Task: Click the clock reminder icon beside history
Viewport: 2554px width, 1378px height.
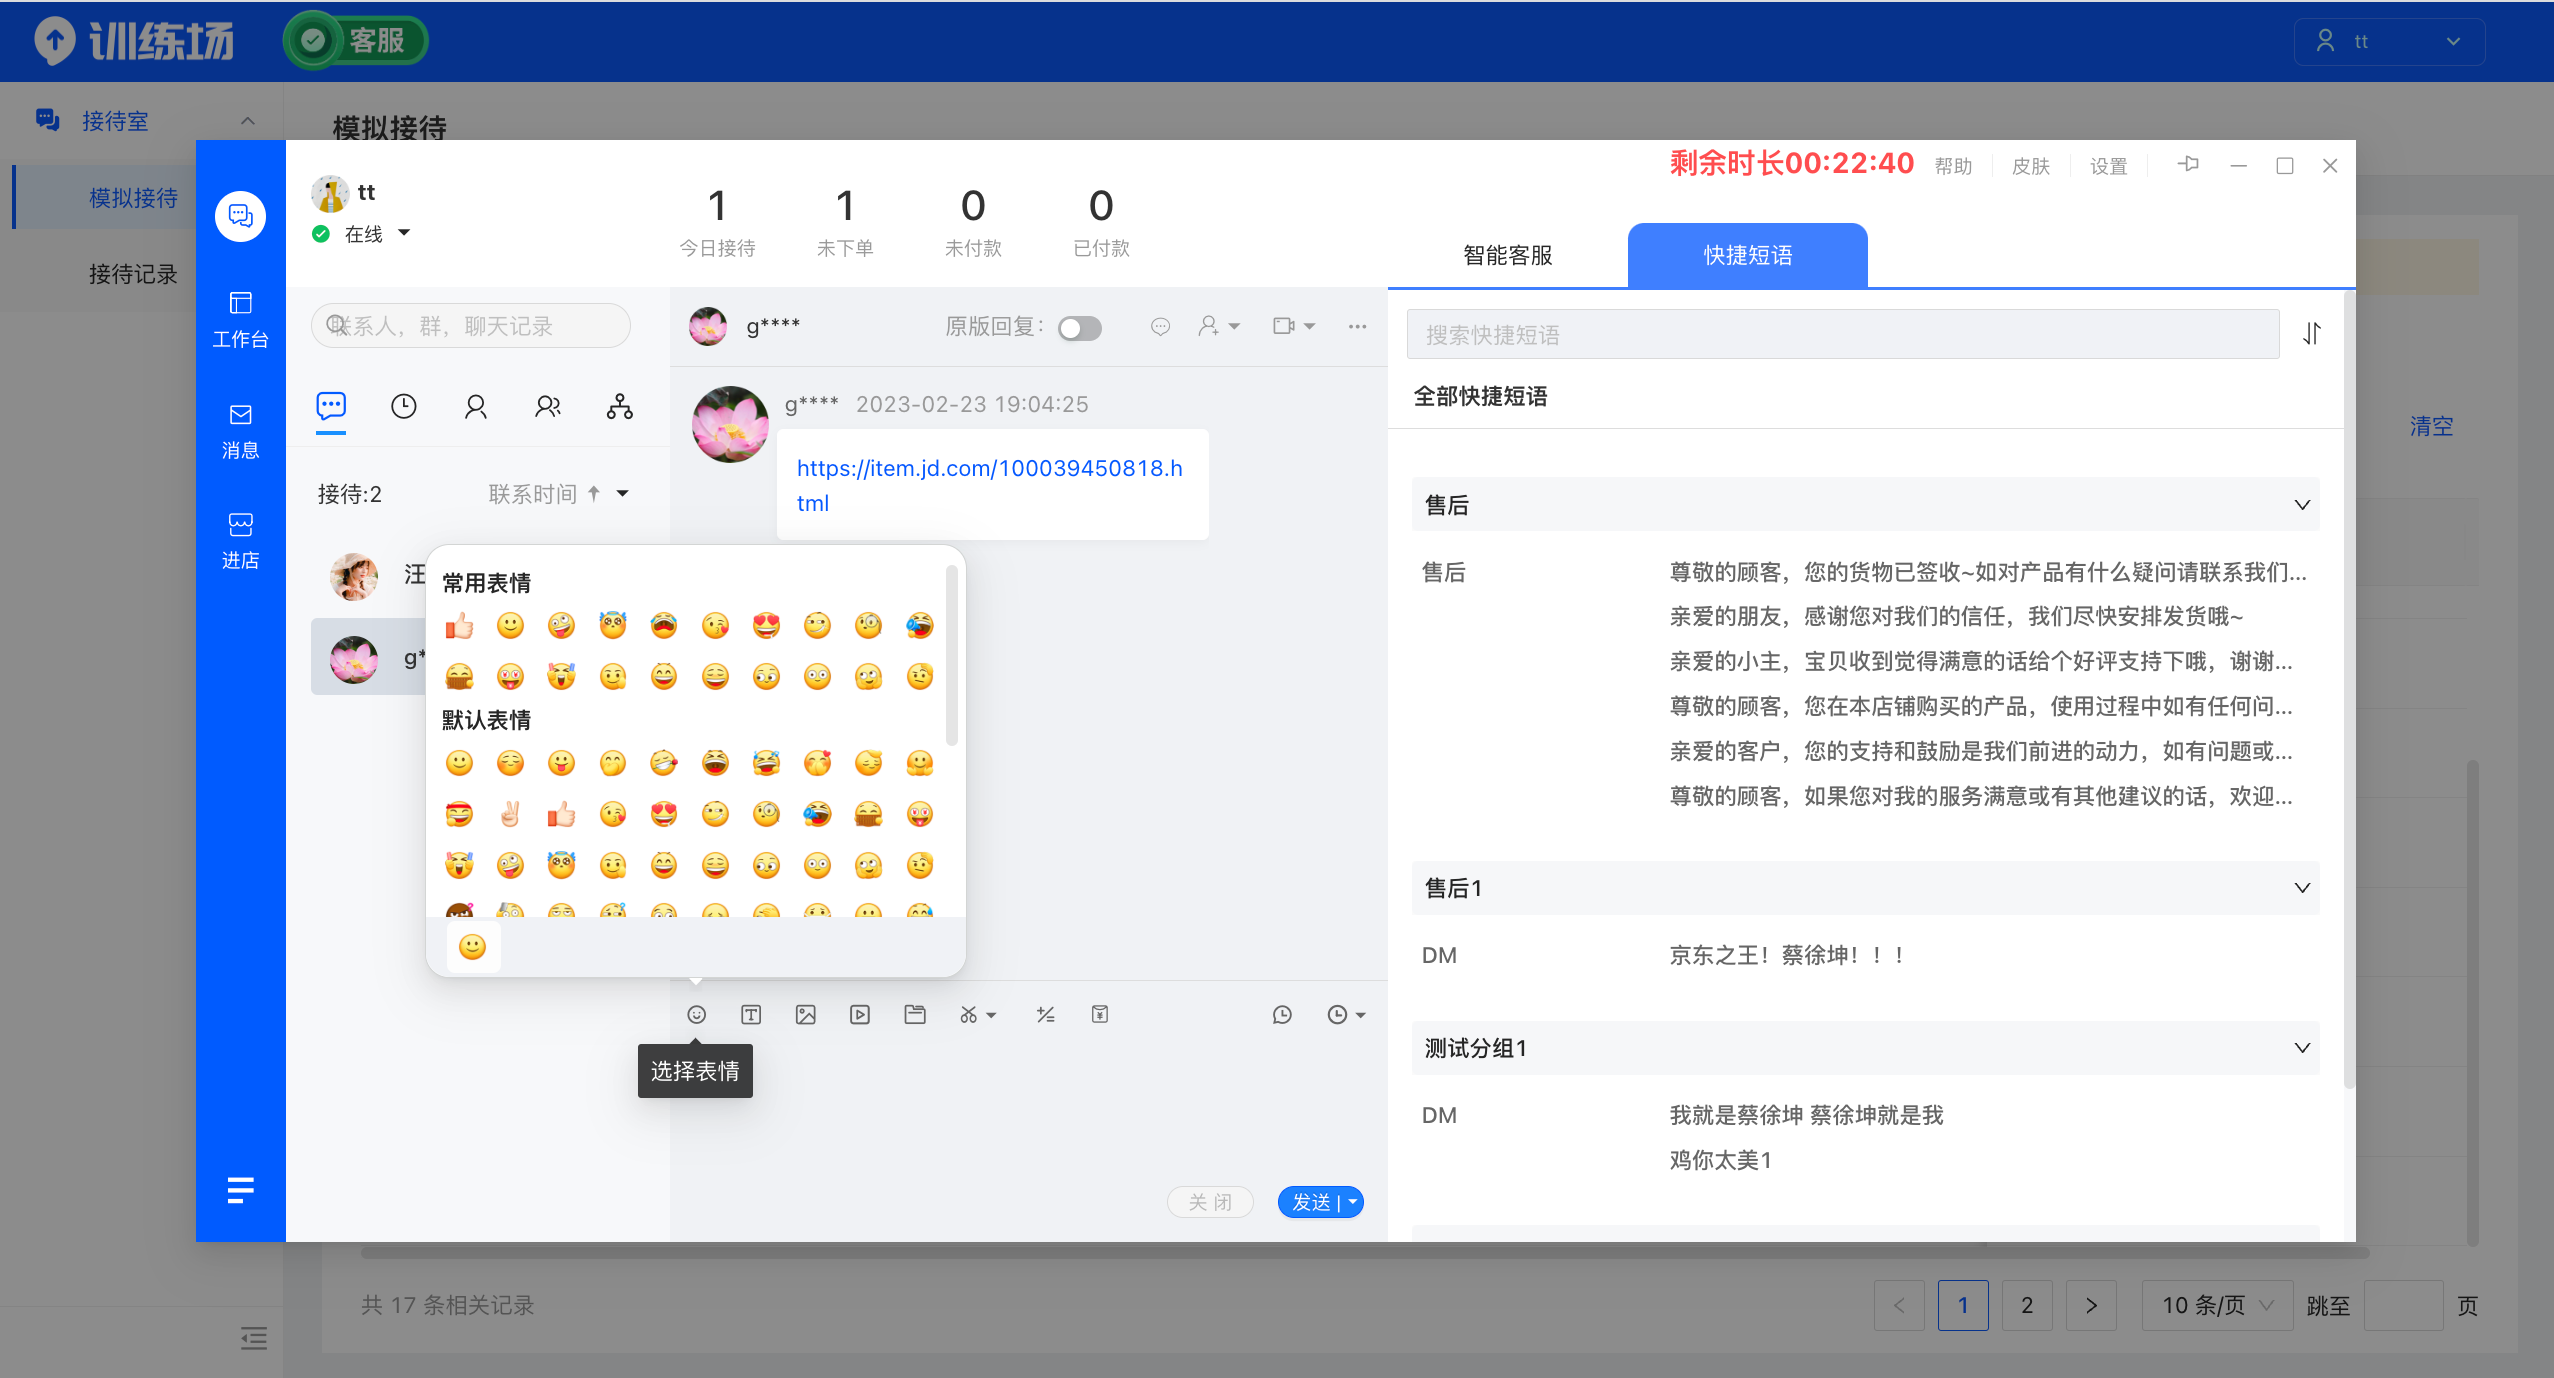Action: [x=1337, y=1015]
